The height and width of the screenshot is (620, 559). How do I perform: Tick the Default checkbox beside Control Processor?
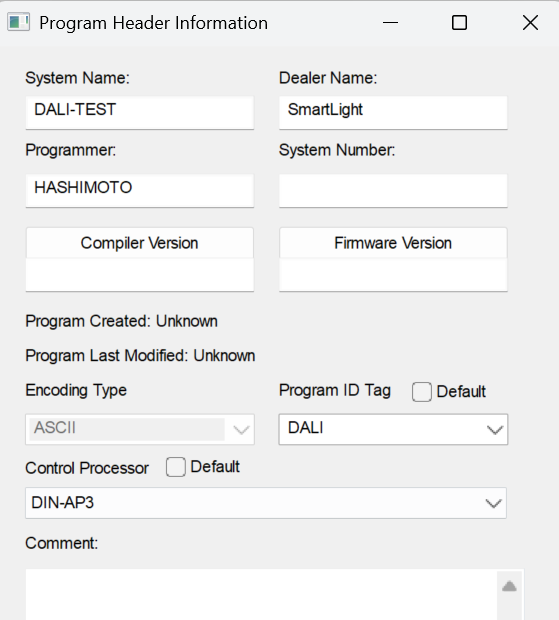tap(176, 467)
